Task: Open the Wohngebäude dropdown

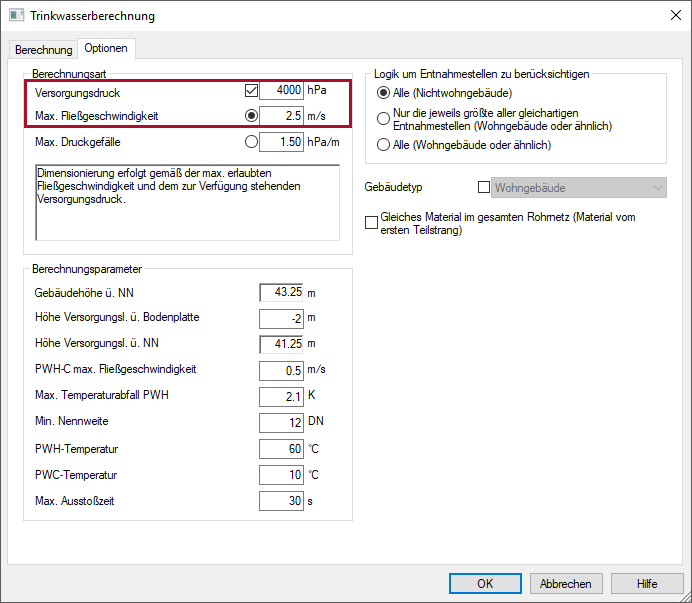Action: (579, 188)
